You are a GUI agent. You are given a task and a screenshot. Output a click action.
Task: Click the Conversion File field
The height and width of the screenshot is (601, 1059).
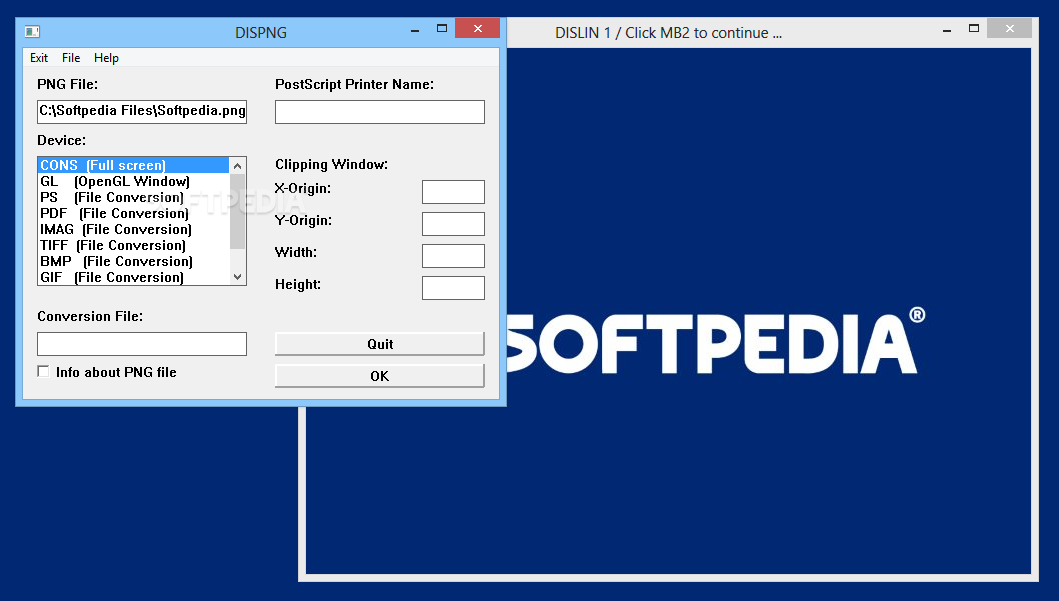[142, 344]
